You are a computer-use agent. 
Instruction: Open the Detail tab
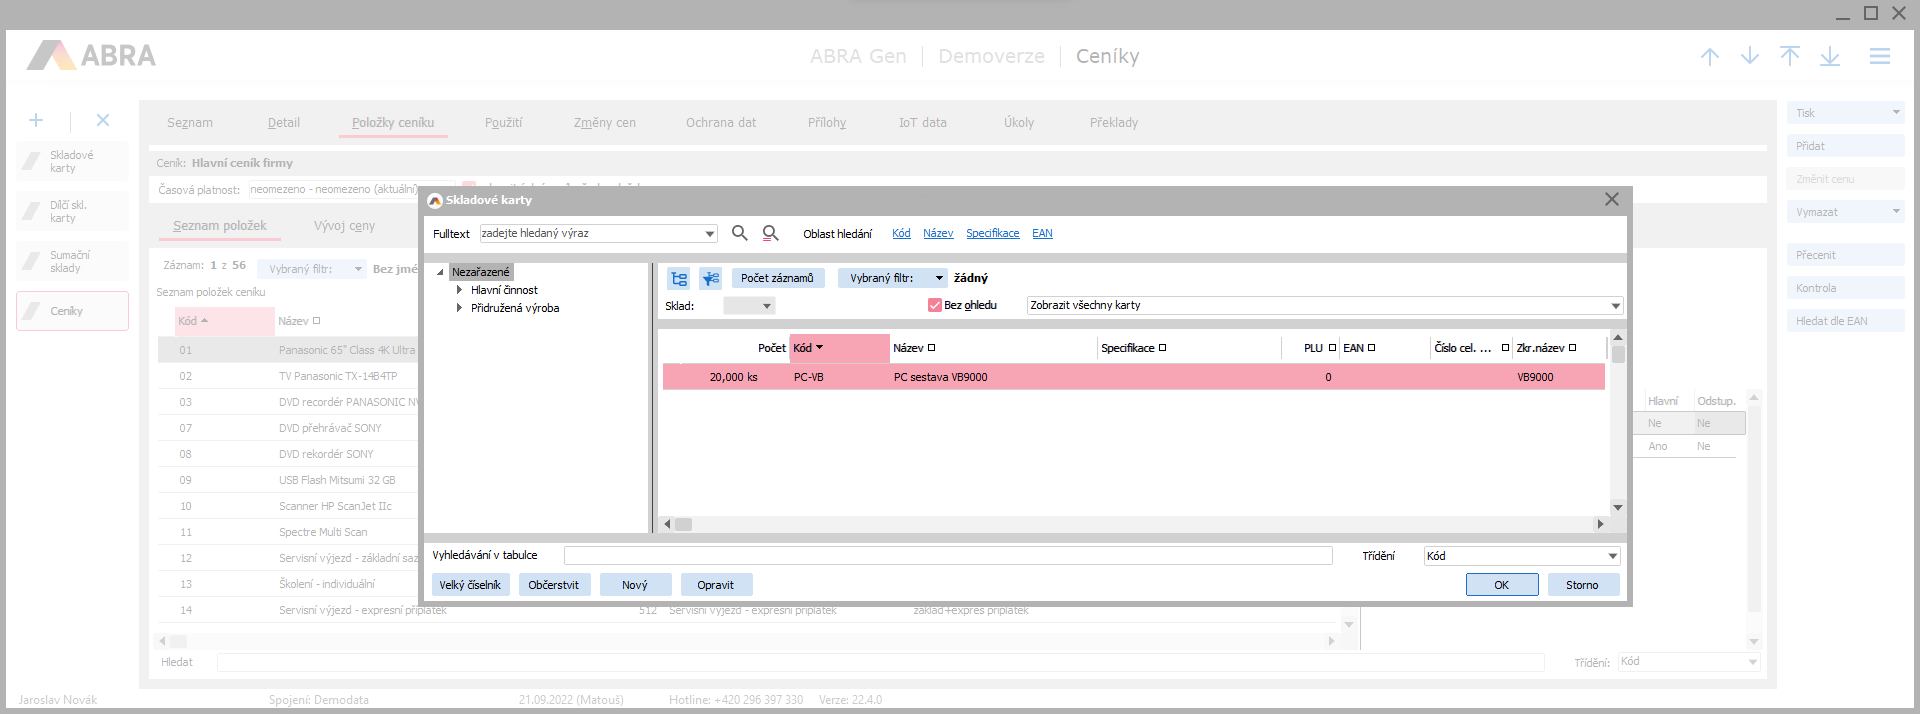283,123
